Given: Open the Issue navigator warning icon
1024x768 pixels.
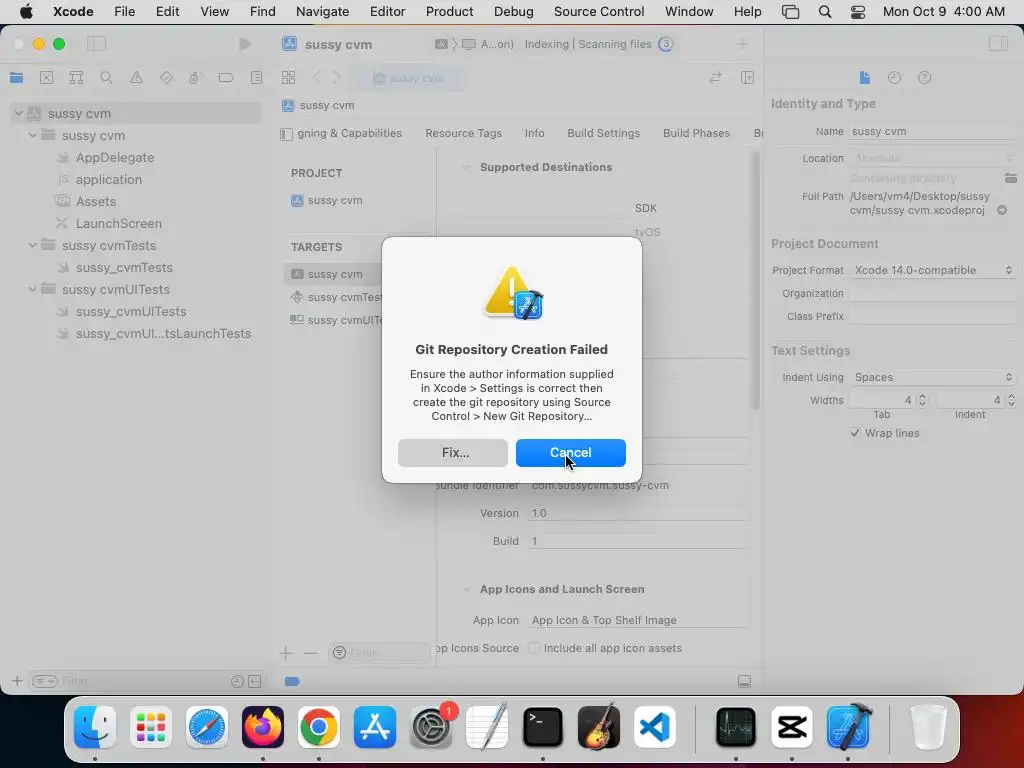Looking at the screenshot, I should pos(136,78).
